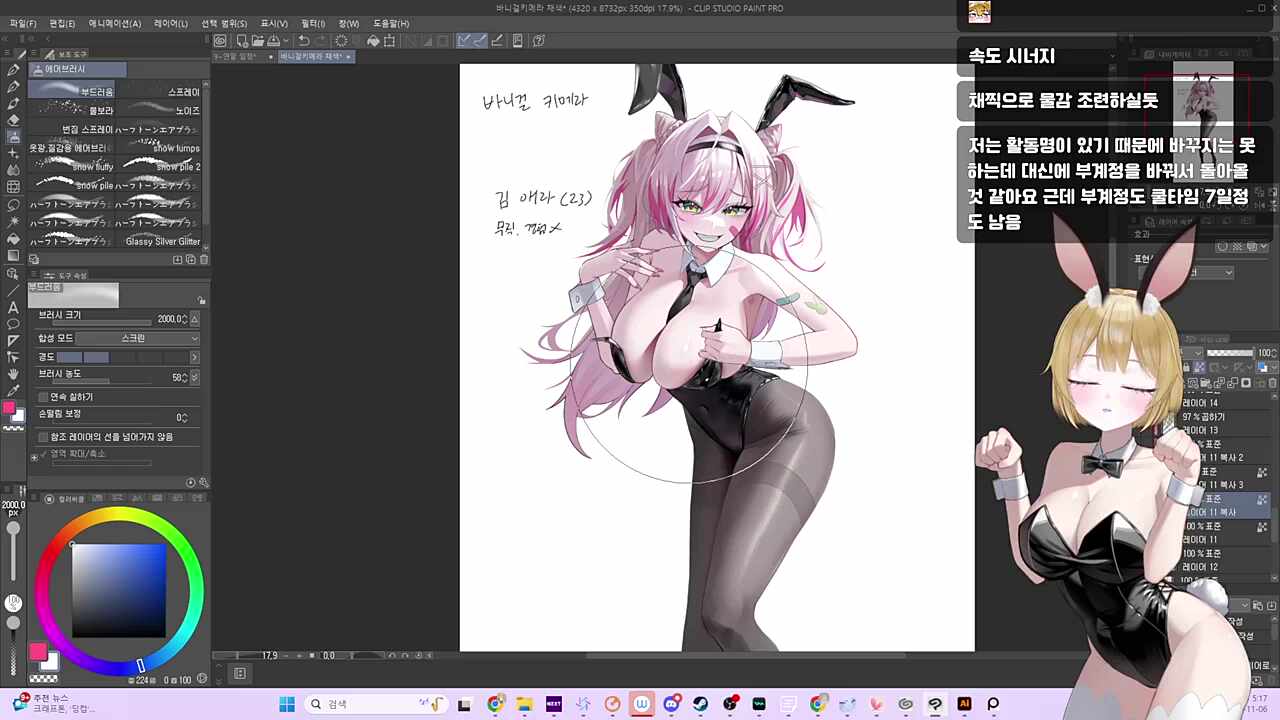This screenshot has width=1280, height=720.
Task: Click the smartphone connect icon in command bar
Action: click(518, 41)
